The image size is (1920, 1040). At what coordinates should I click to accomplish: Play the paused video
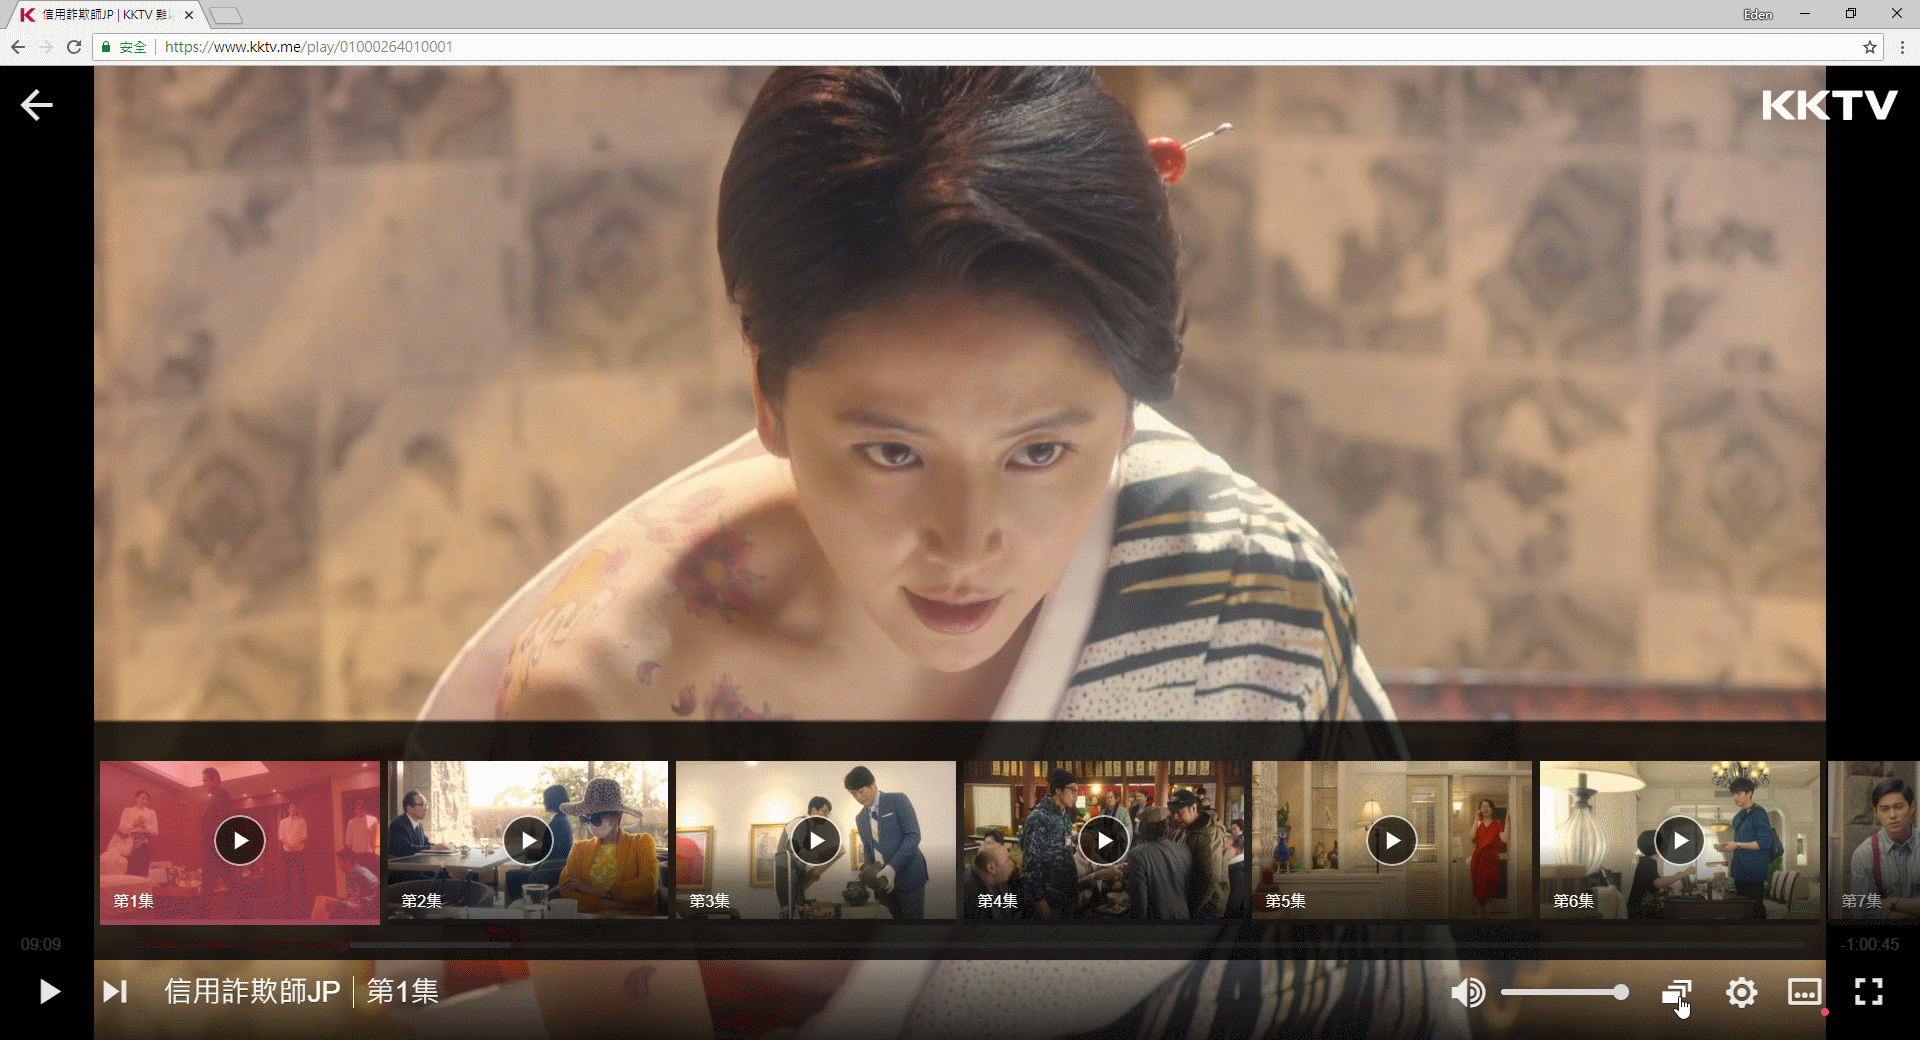(x=49, y=991)
